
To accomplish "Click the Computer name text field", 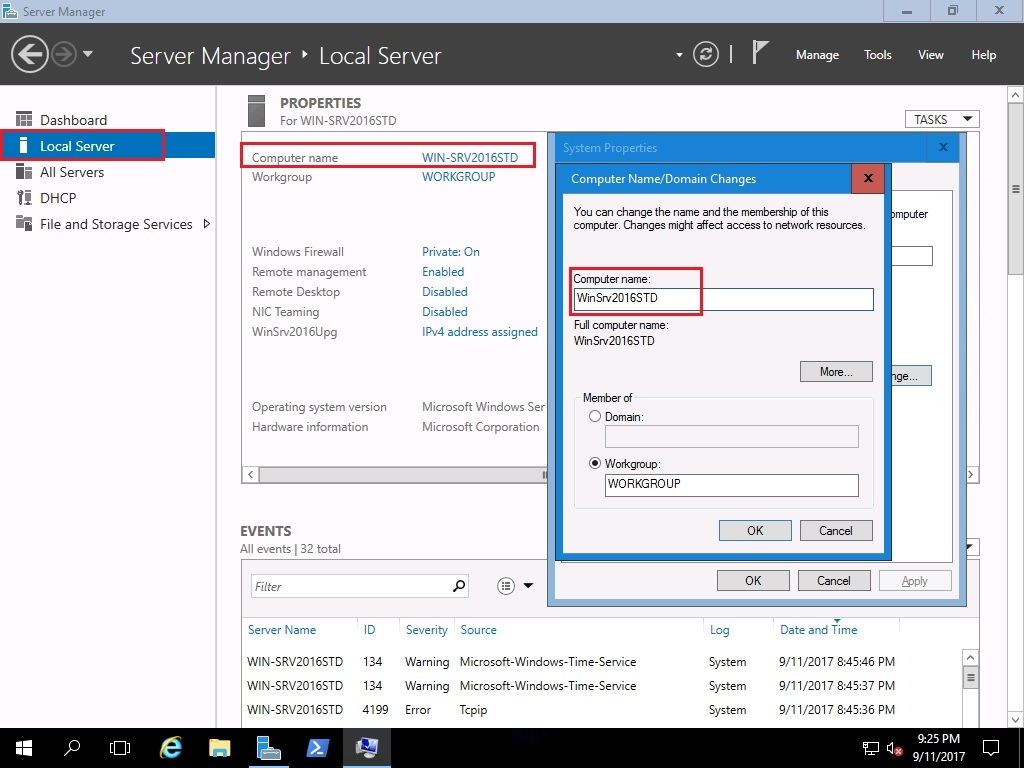I will pyautogui.click(x=723, y=299).
